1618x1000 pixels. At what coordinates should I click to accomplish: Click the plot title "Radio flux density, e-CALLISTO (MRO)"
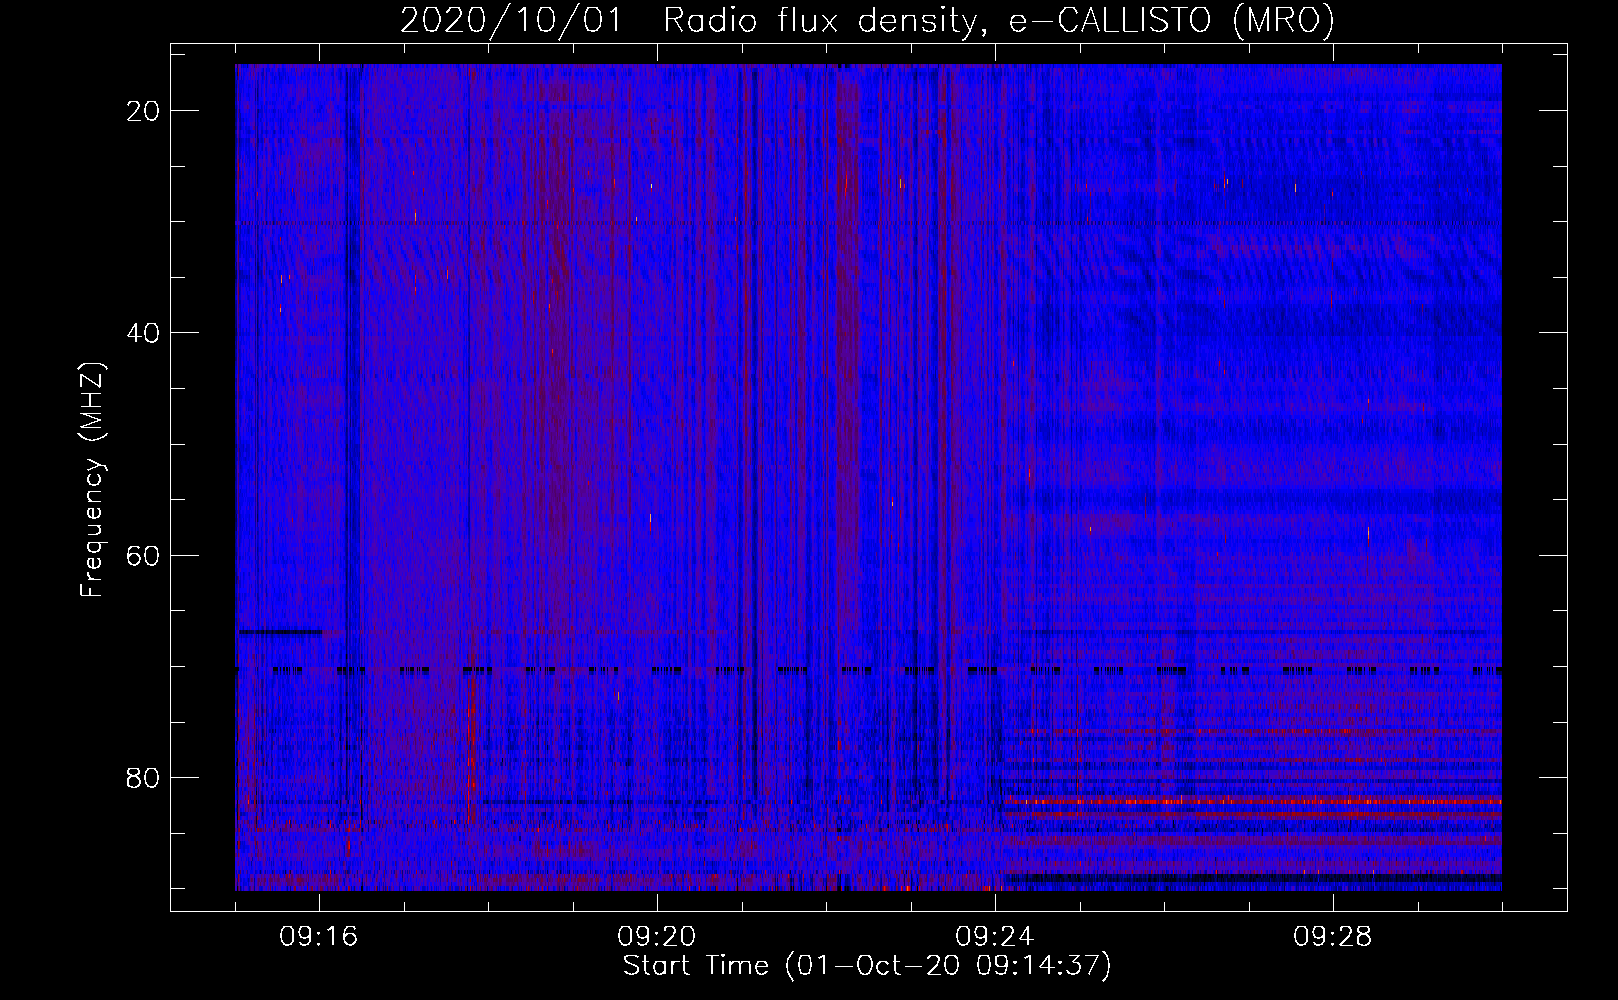click(998, 21)
